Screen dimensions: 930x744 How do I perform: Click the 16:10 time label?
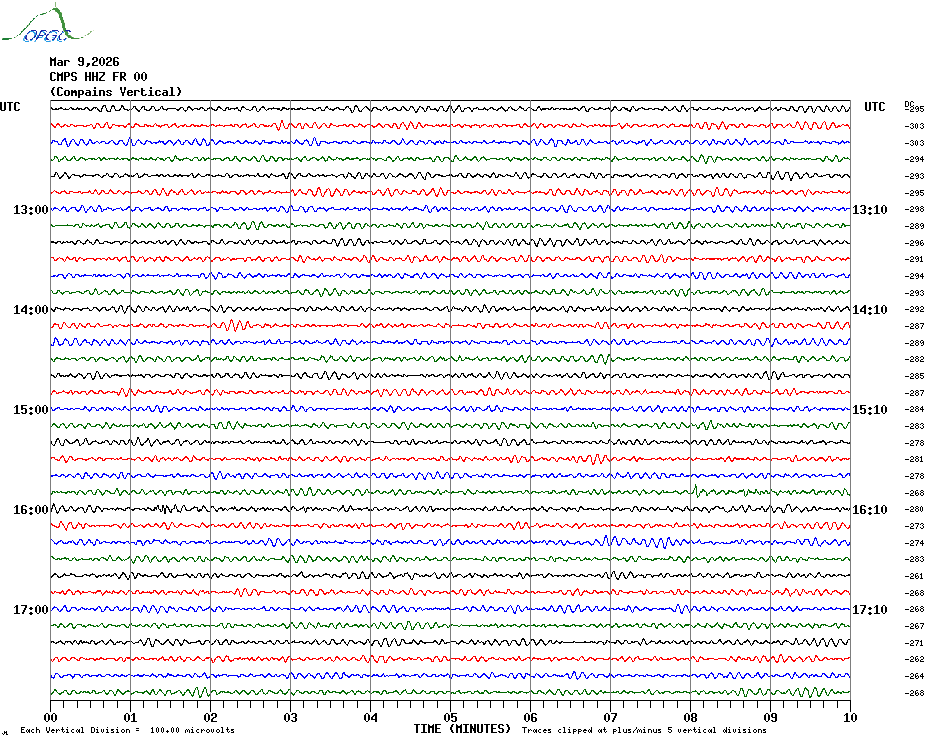pyautogui.click(x=870, y=510)
